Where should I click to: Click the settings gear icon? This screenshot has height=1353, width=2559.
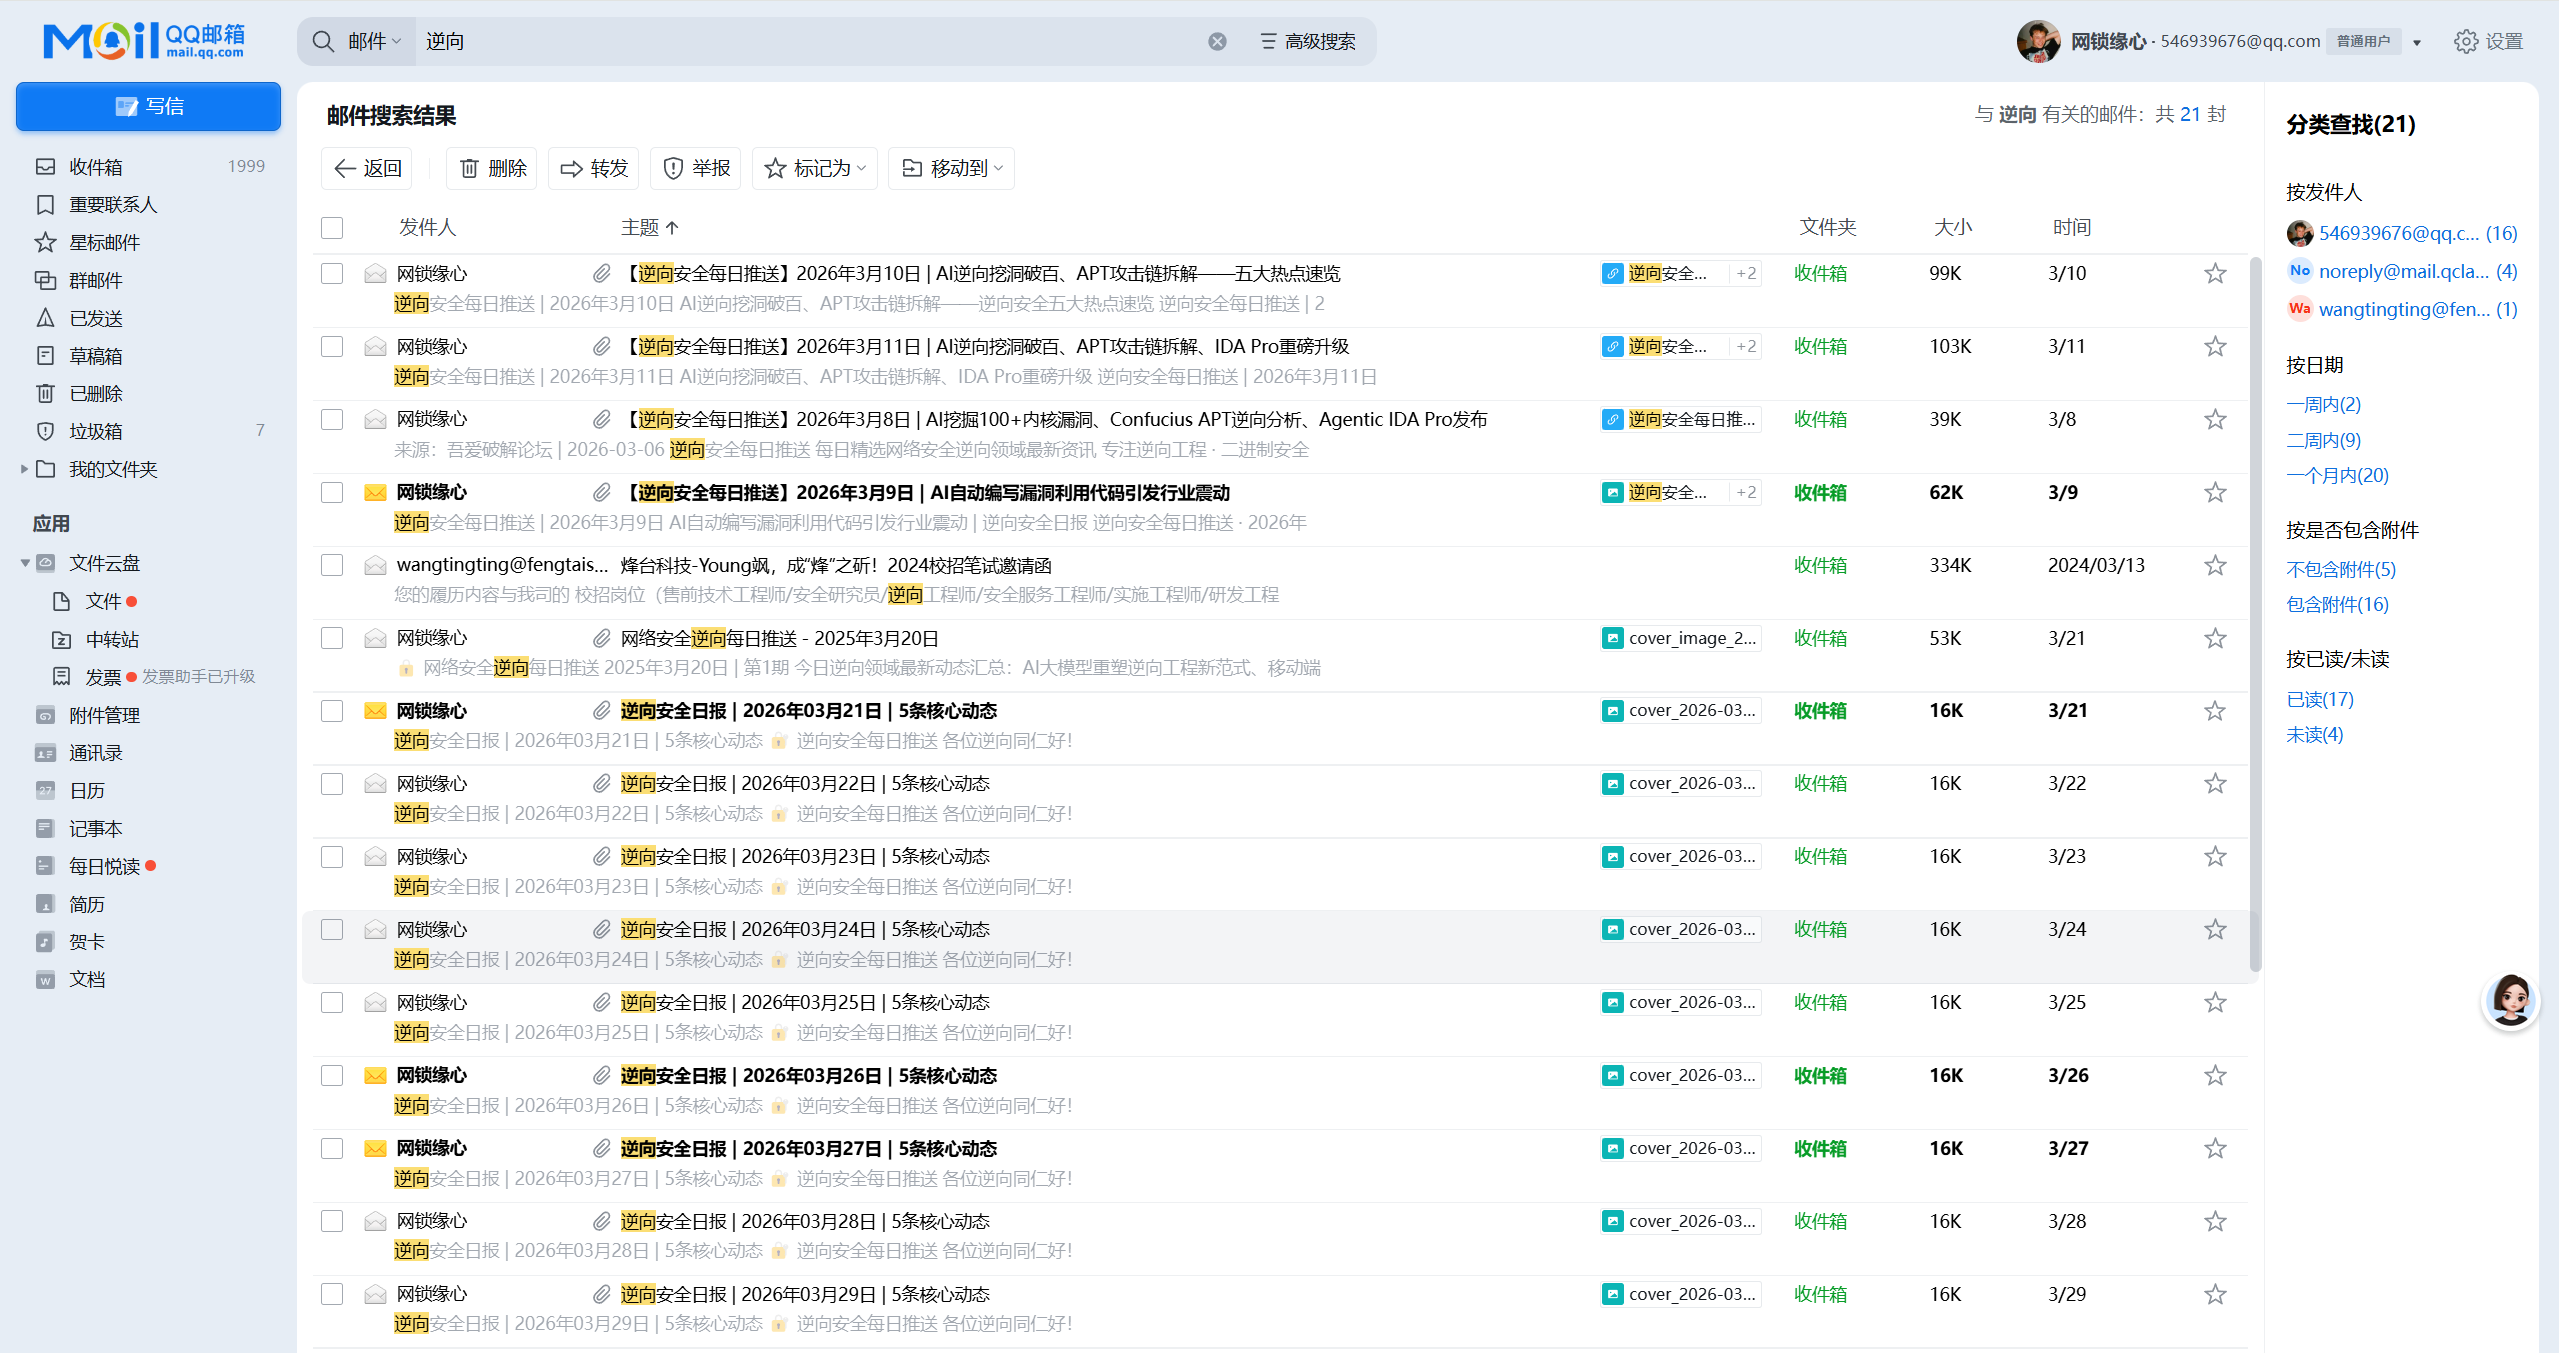point(2466,41)
